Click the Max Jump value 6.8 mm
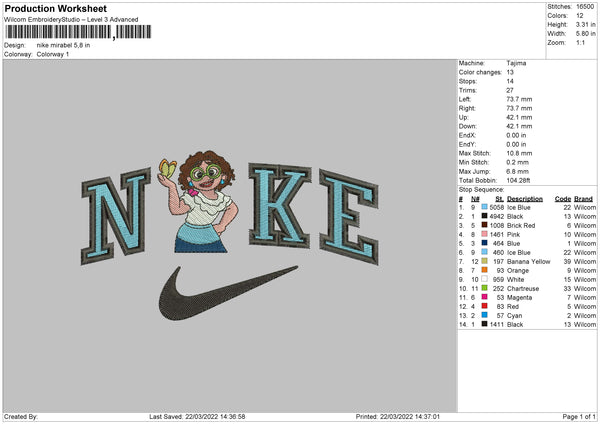 517,171
